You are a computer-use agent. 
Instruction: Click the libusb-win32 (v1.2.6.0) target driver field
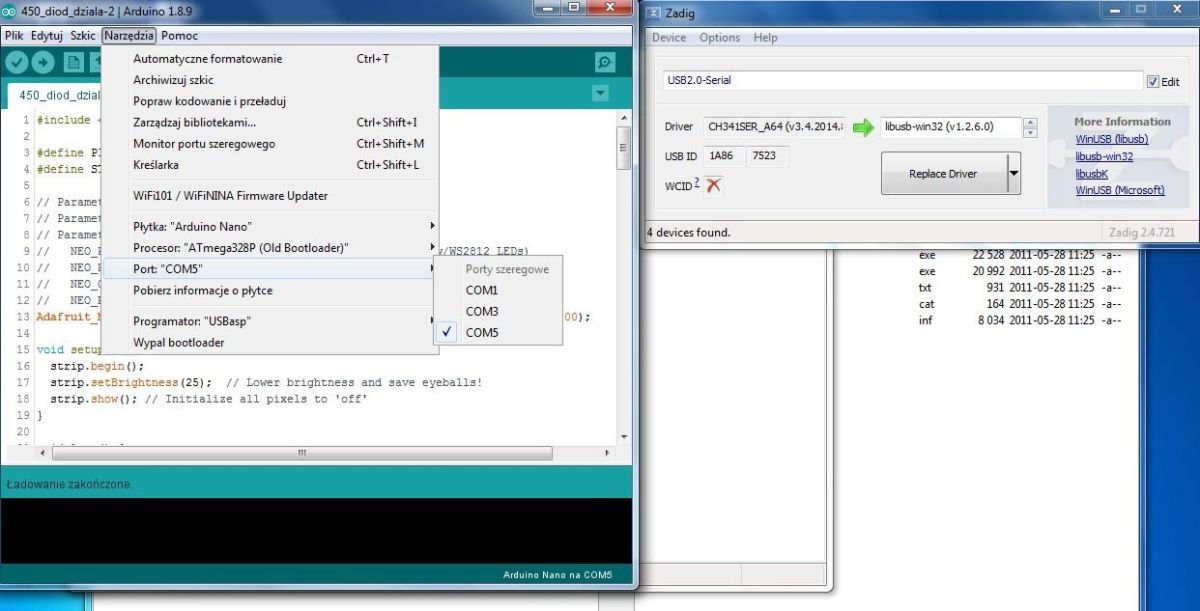(x=951, y=128)
